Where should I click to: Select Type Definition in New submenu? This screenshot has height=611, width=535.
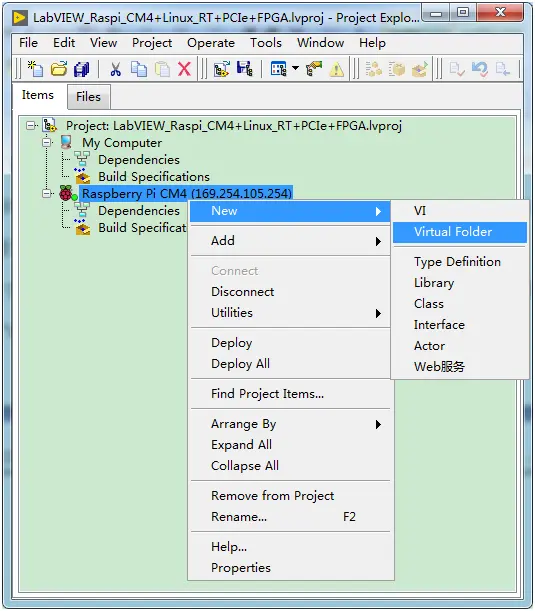coord(460,262)
